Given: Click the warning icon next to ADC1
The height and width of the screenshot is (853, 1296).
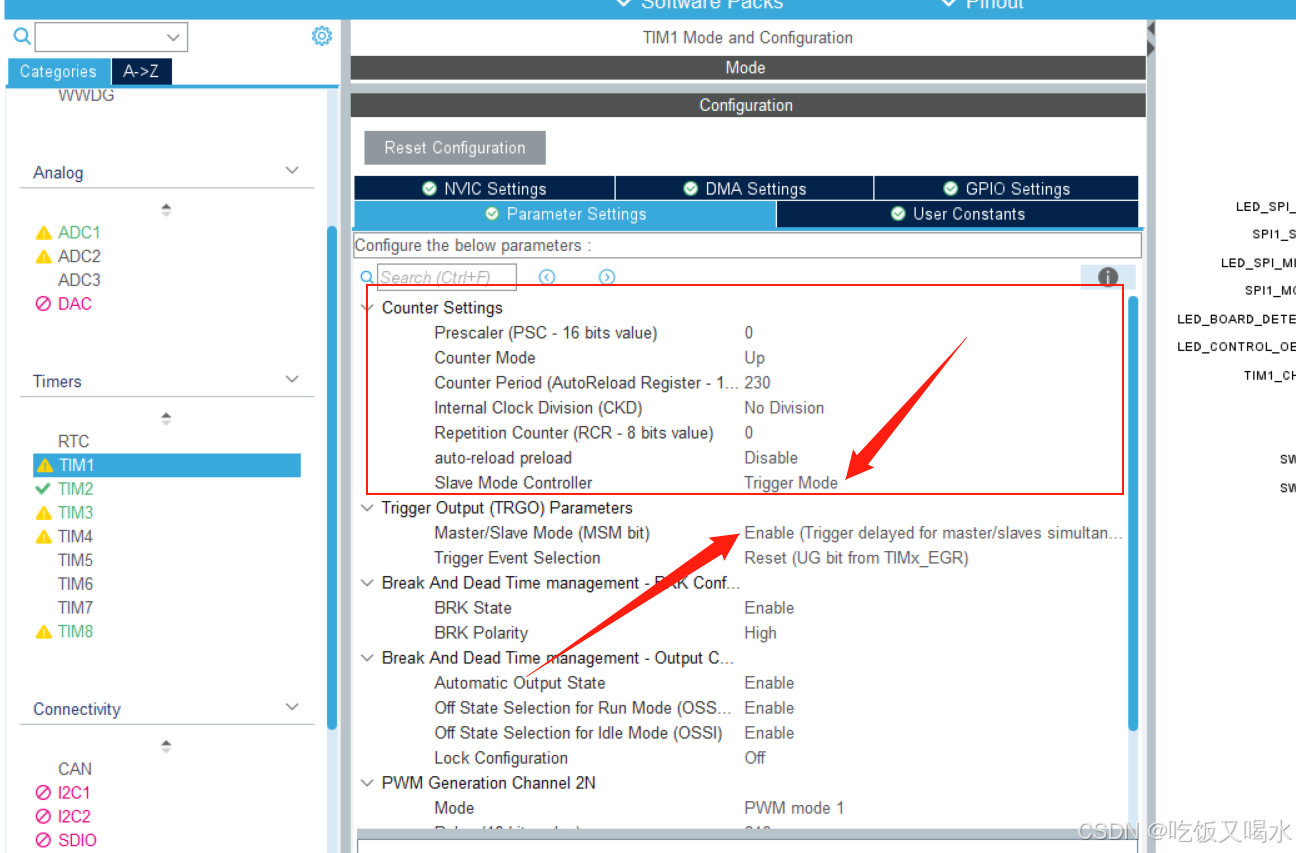Looking at the screenshot, I should 43,232.
